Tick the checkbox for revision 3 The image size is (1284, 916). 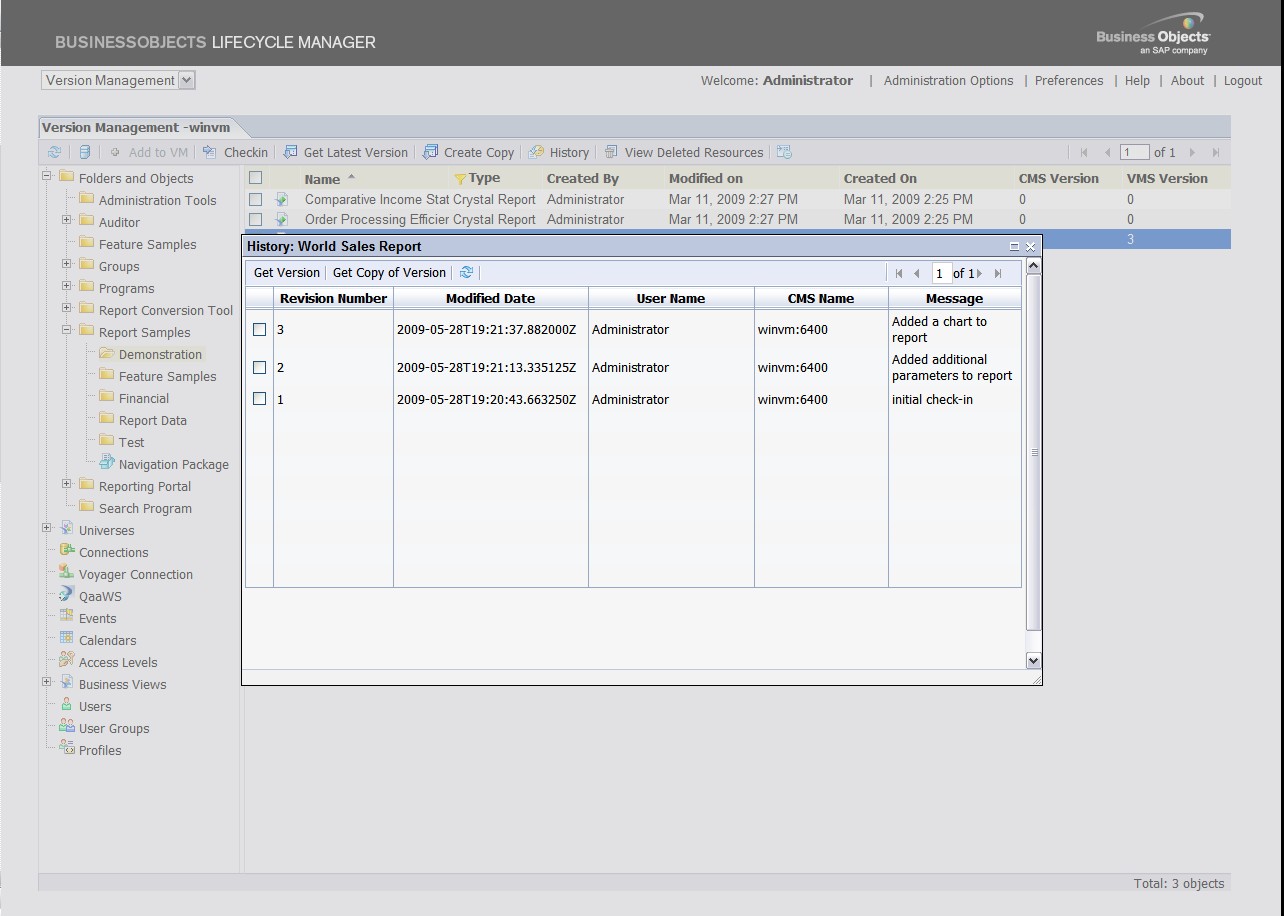260,329
